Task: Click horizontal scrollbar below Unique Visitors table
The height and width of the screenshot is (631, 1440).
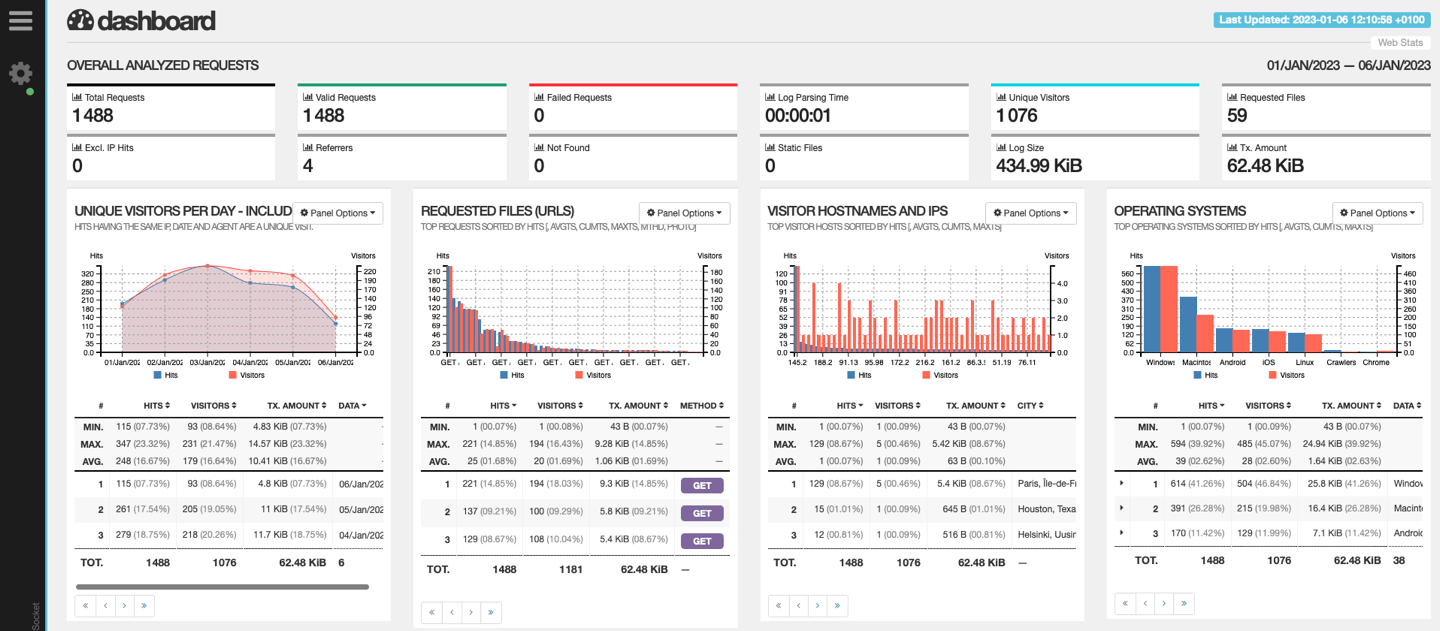Action: [x=221, y=587]
